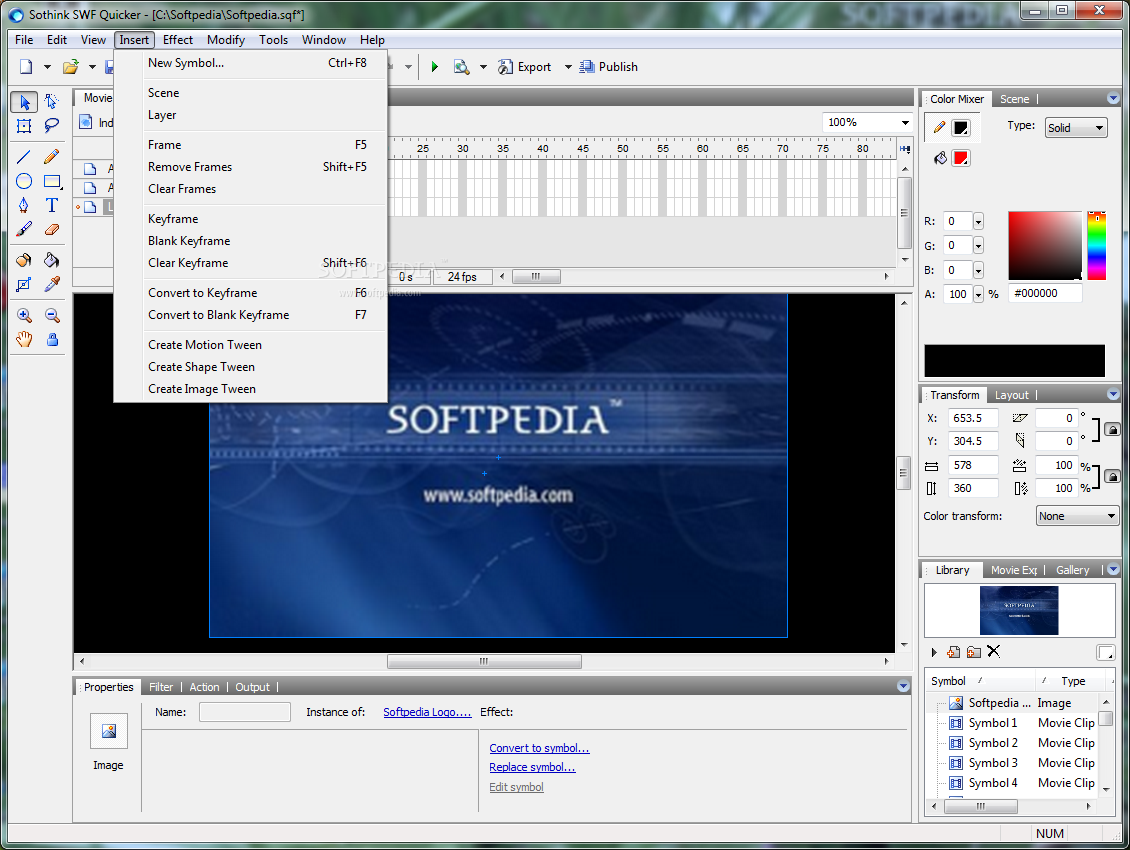The image size is (1130, 850).
Task: Switch to the Gallery tab
Action: point(1072,570)
